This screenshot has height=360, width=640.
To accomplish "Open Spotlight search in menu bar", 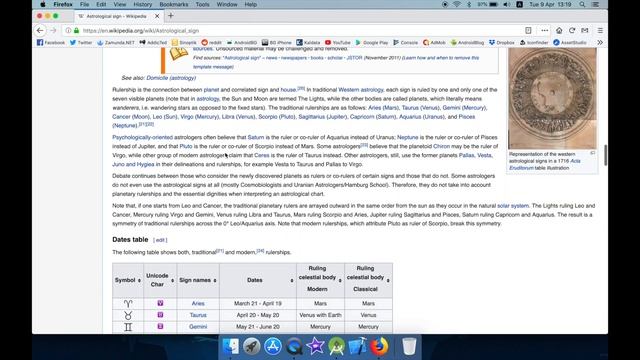I will pos(582,4).
